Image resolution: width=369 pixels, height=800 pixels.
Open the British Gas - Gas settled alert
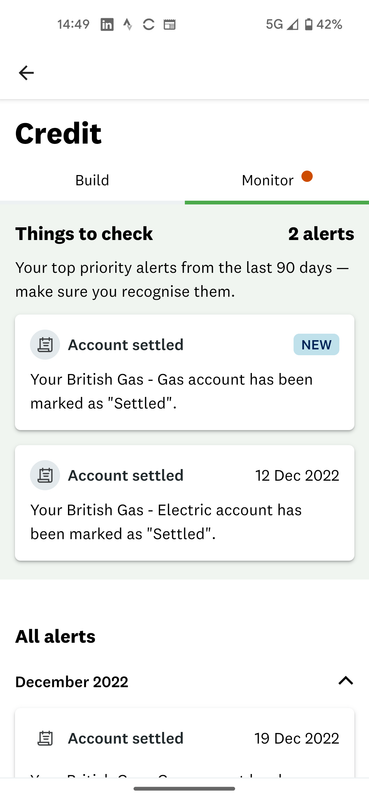(x=184, y=372)
